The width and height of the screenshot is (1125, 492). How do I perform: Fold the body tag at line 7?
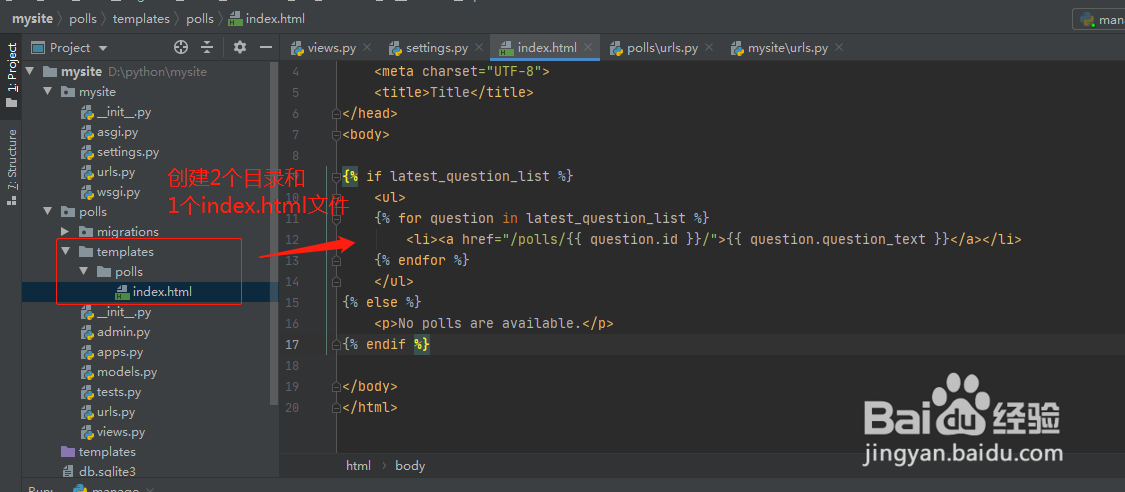coord(336,134)
